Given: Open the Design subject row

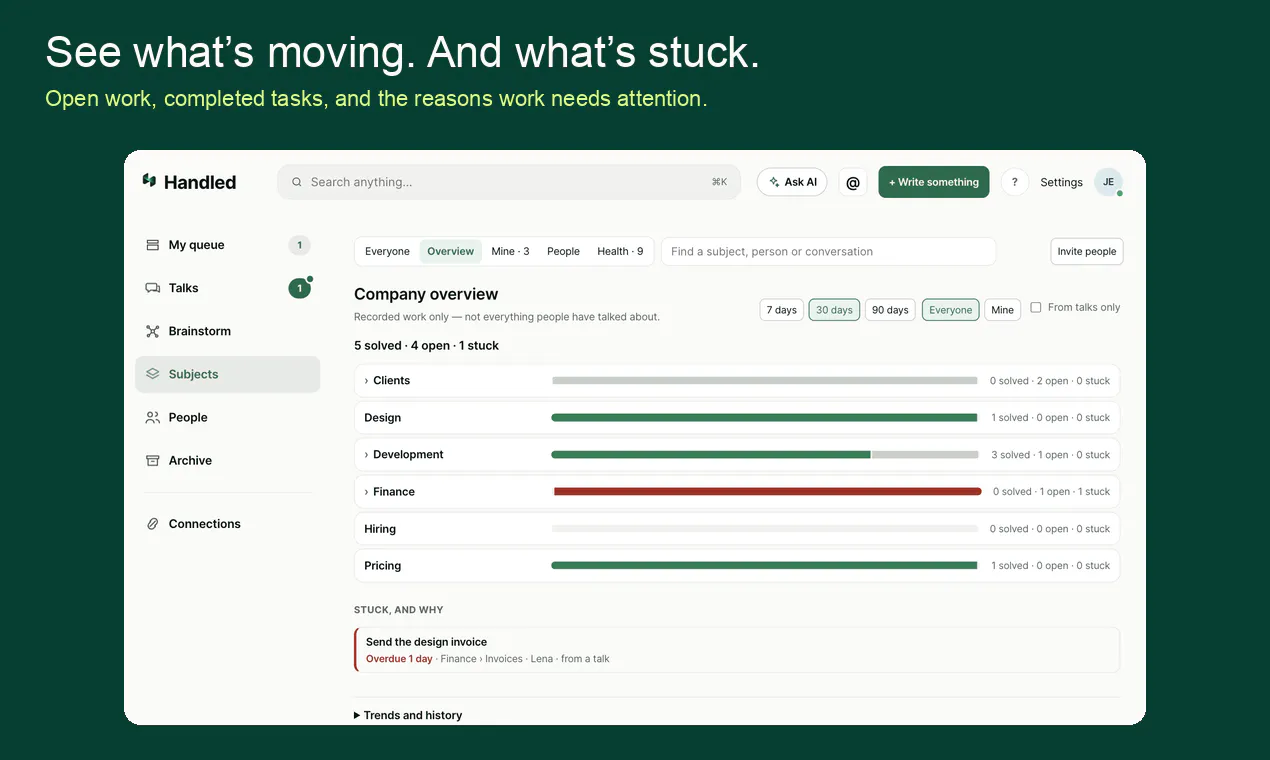Looking at the screenshot, I should [x=737, y=418].
